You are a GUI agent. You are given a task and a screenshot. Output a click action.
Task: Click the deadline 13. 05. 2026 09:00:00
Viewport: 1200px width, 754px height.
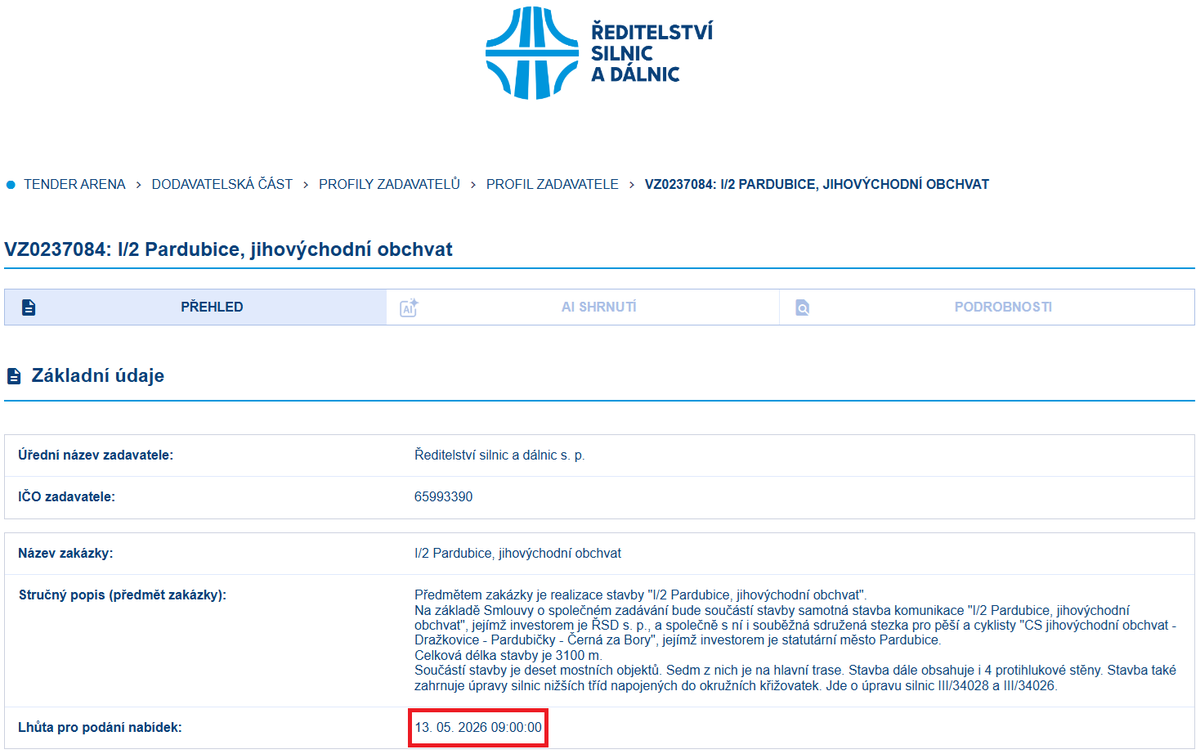[x=478, y=728]
